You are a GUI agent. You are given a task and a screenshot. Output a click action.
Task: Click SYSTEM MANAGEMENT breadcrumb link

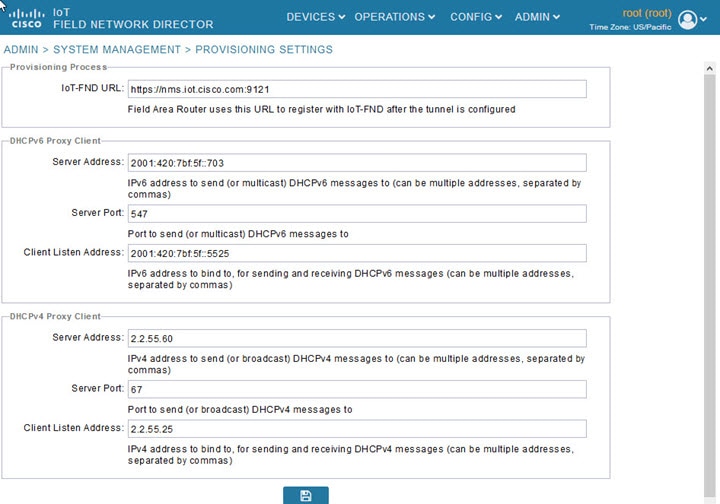click(117, 50)
